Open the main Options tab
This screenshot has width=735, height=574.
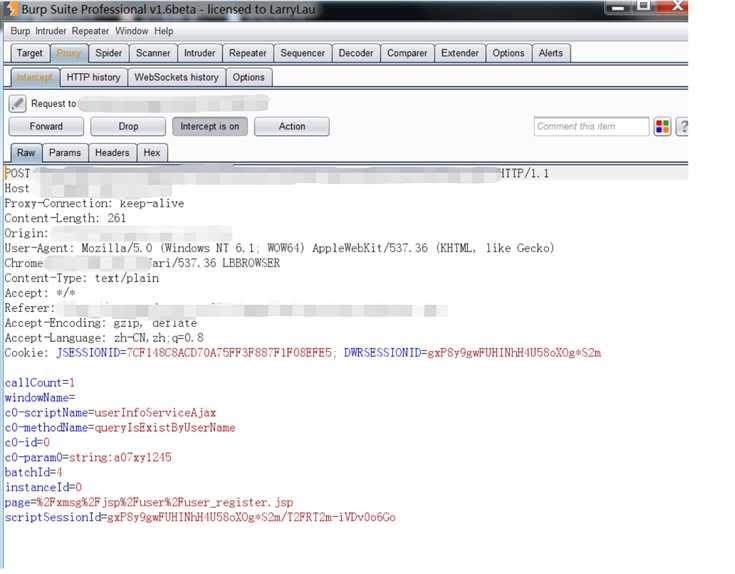[x=508, y=53]
